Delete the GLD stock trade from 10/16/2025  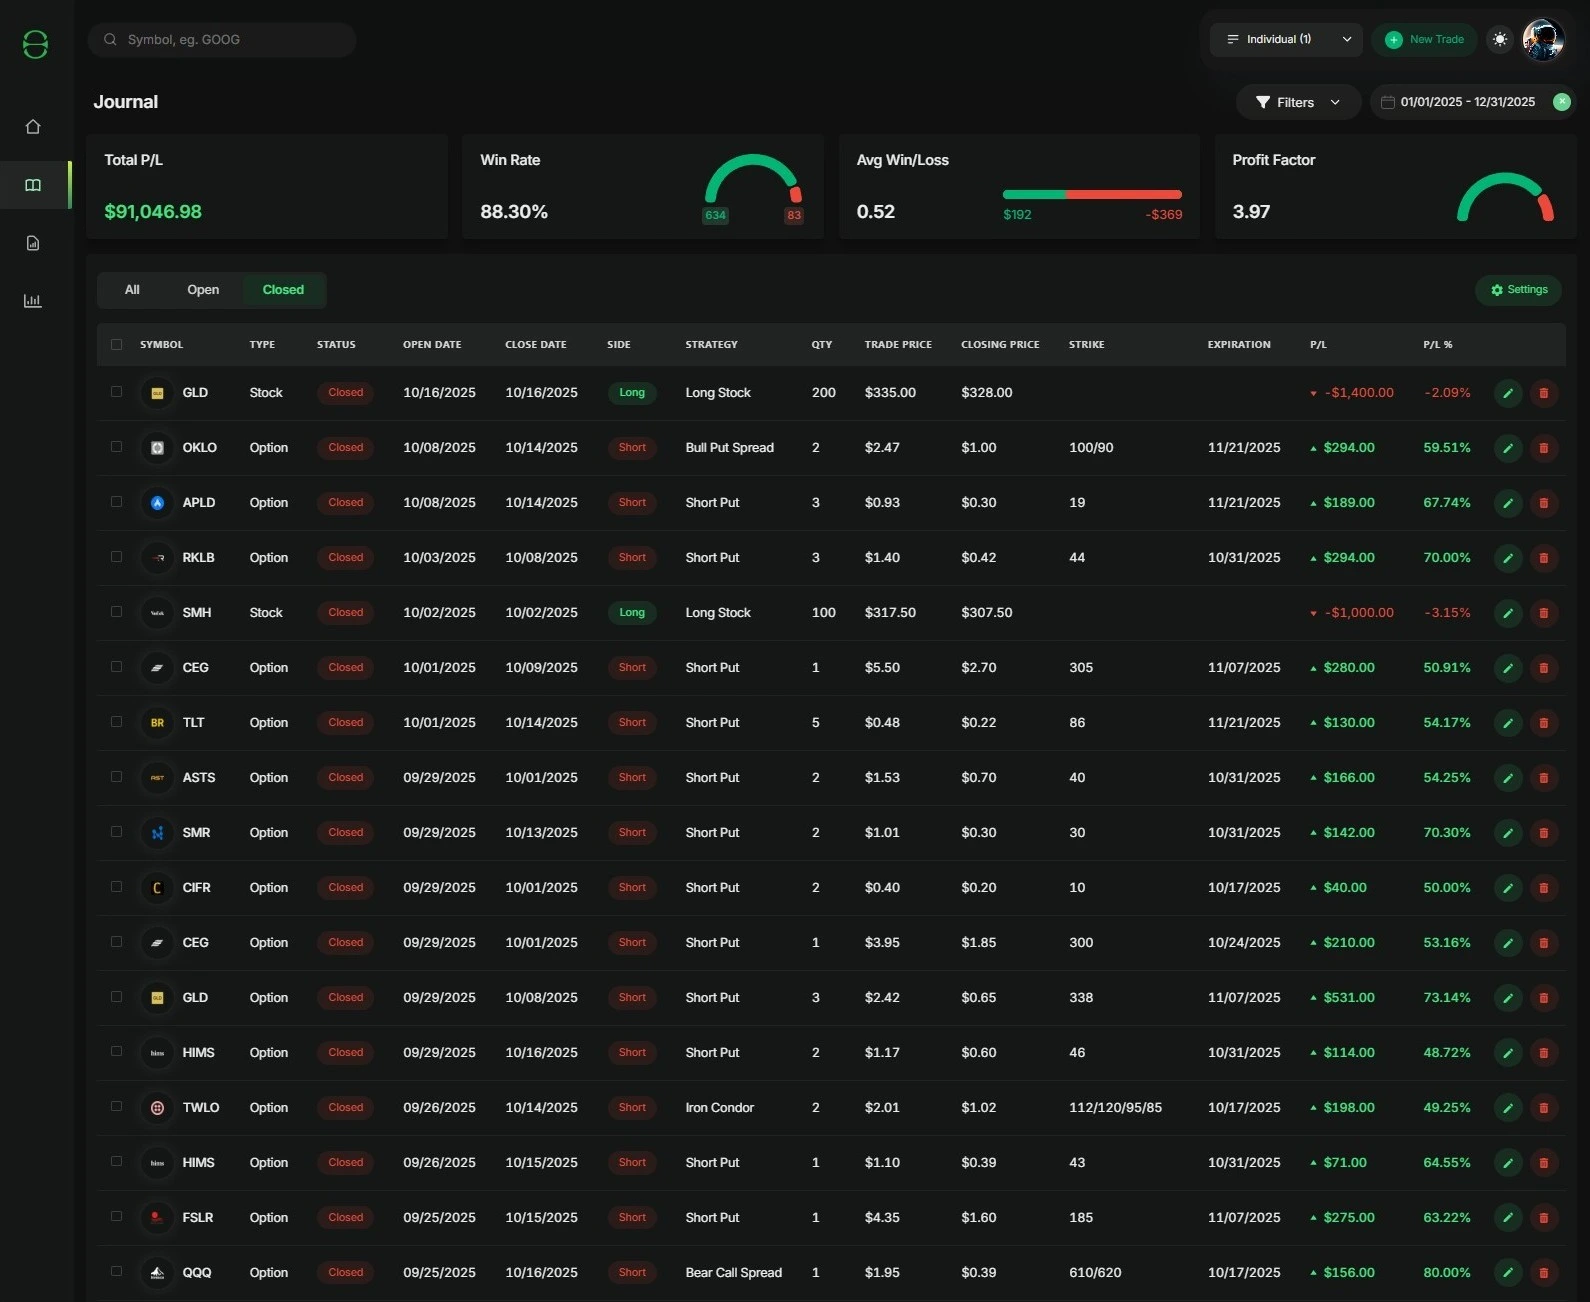pyautogui.click(x=1544, y=393)
